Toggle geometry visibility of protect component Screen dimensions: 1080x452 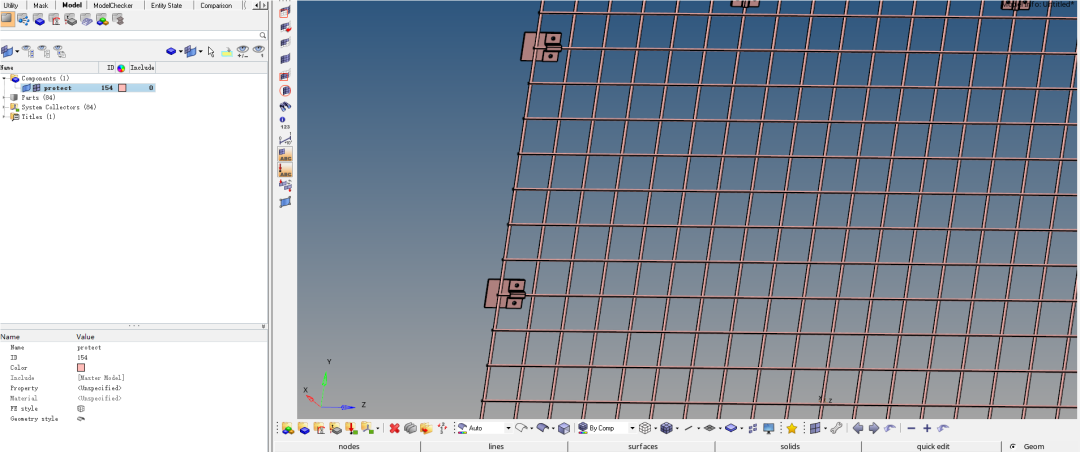click(26, 88)
